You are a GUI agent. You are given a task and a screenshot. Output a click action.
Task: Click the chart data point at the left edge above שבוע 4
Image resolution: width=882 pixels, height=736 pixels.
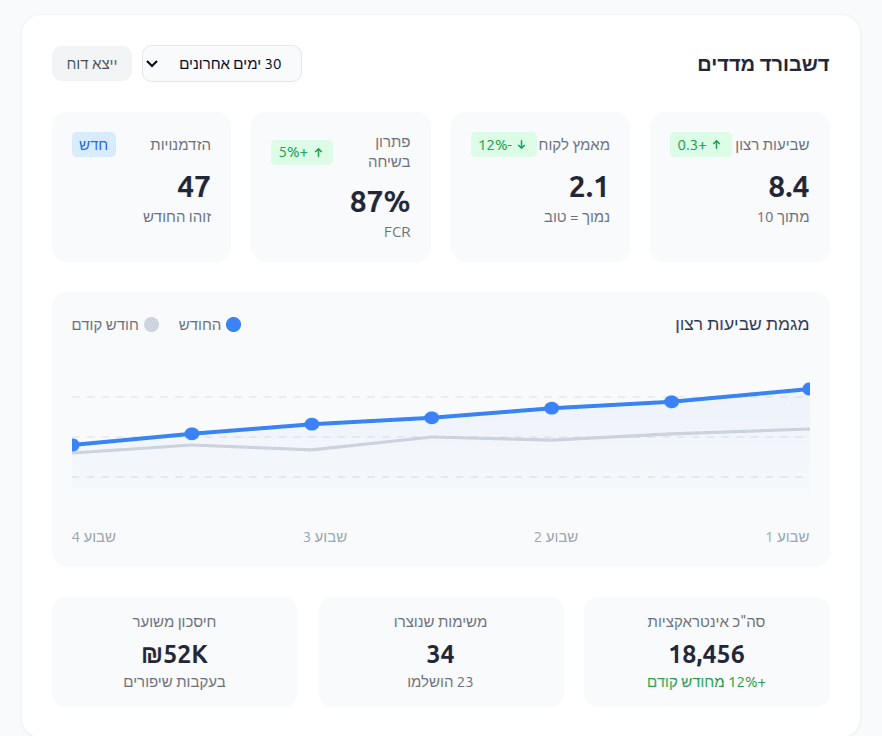click(75, 445)
